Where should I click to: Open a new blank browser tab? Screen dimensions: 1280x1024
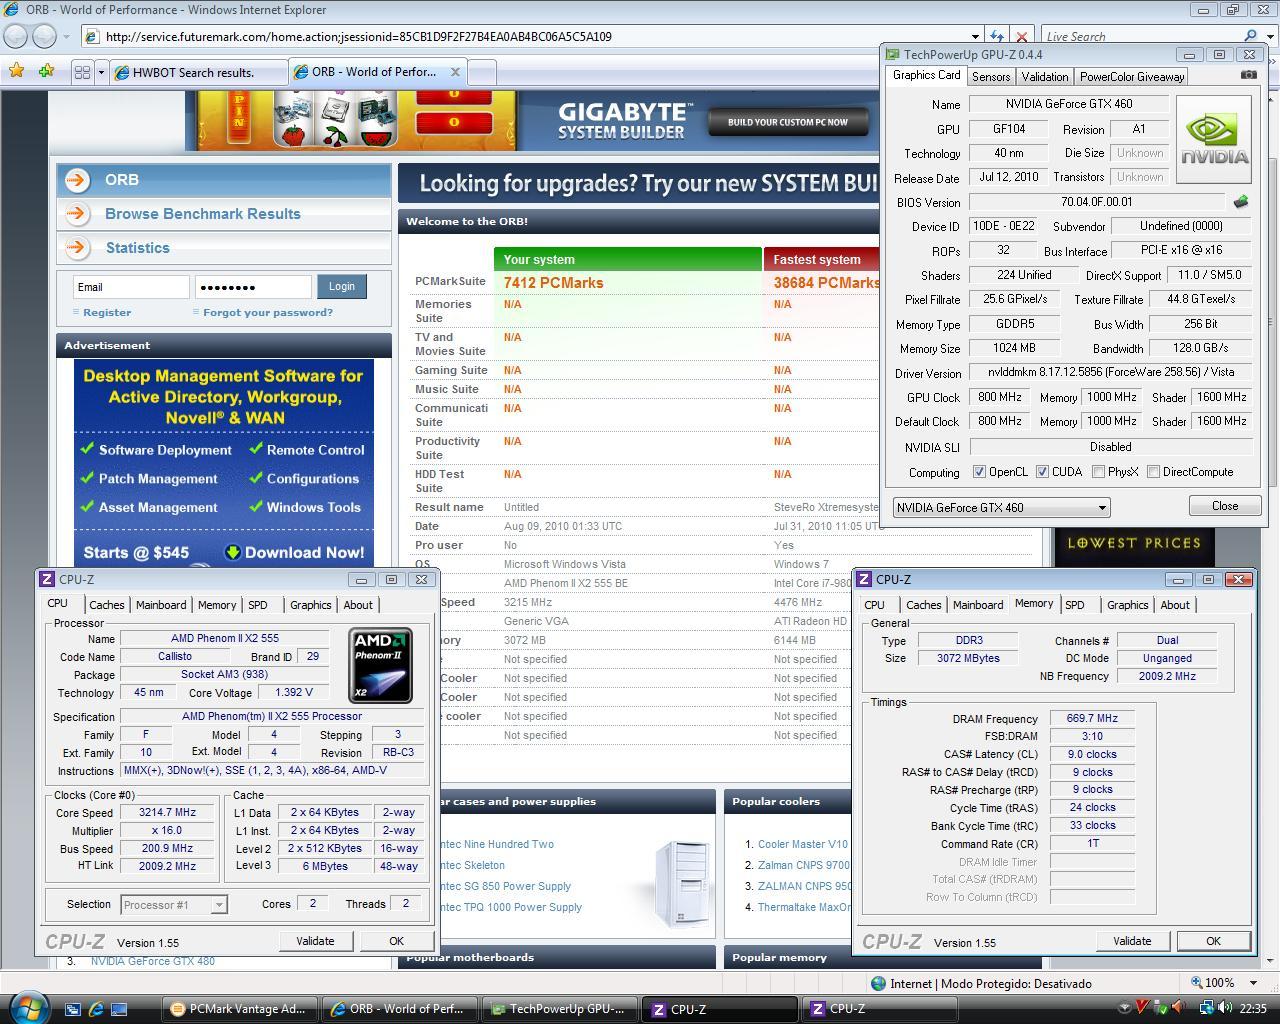click(x=481, y=72)
